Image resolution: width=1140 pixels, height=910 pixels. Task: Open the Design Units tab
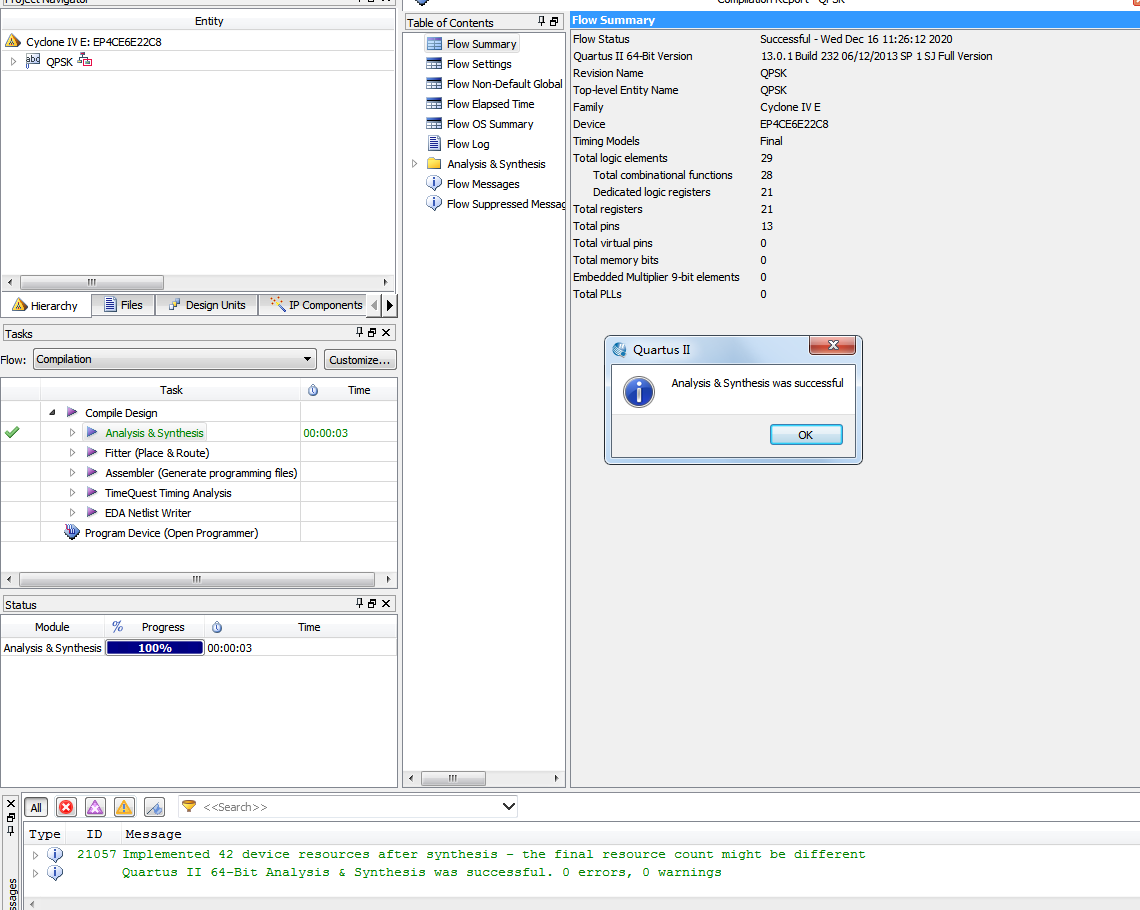[206, 305]
